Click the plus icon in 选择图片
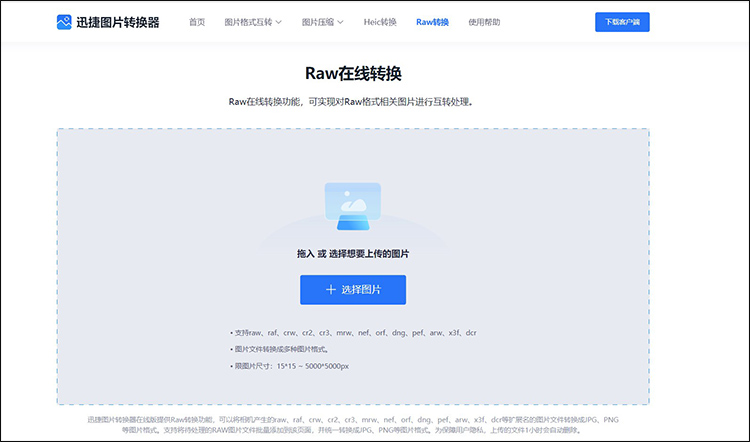This screenshot has width=750, height=442. pos(331,289)
